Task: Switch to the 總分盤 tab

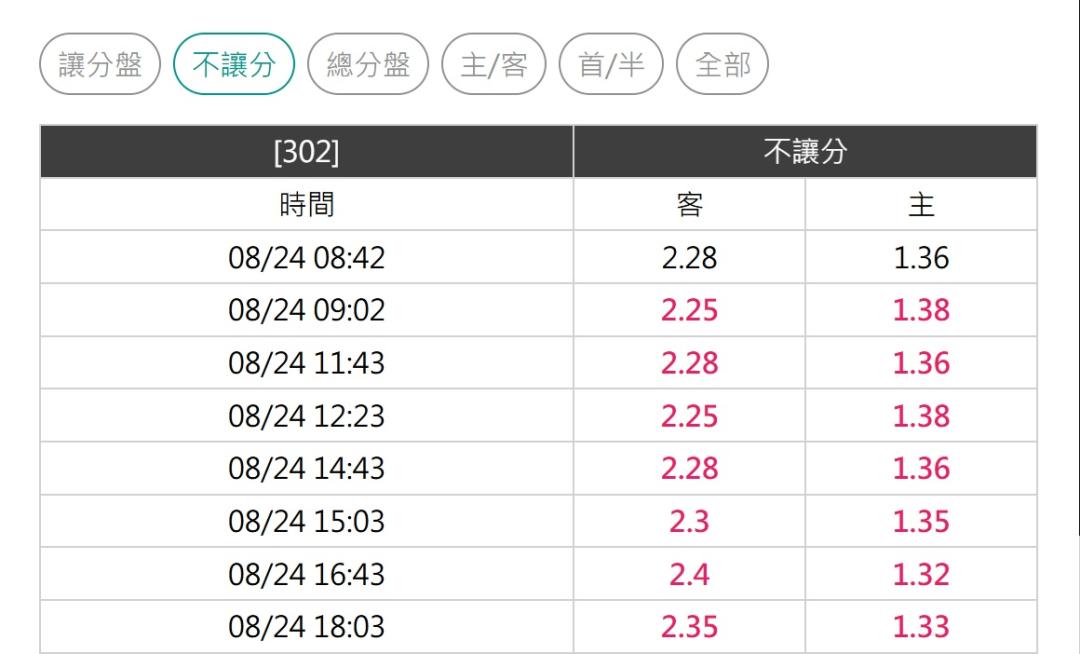Action: coord(368,64)
